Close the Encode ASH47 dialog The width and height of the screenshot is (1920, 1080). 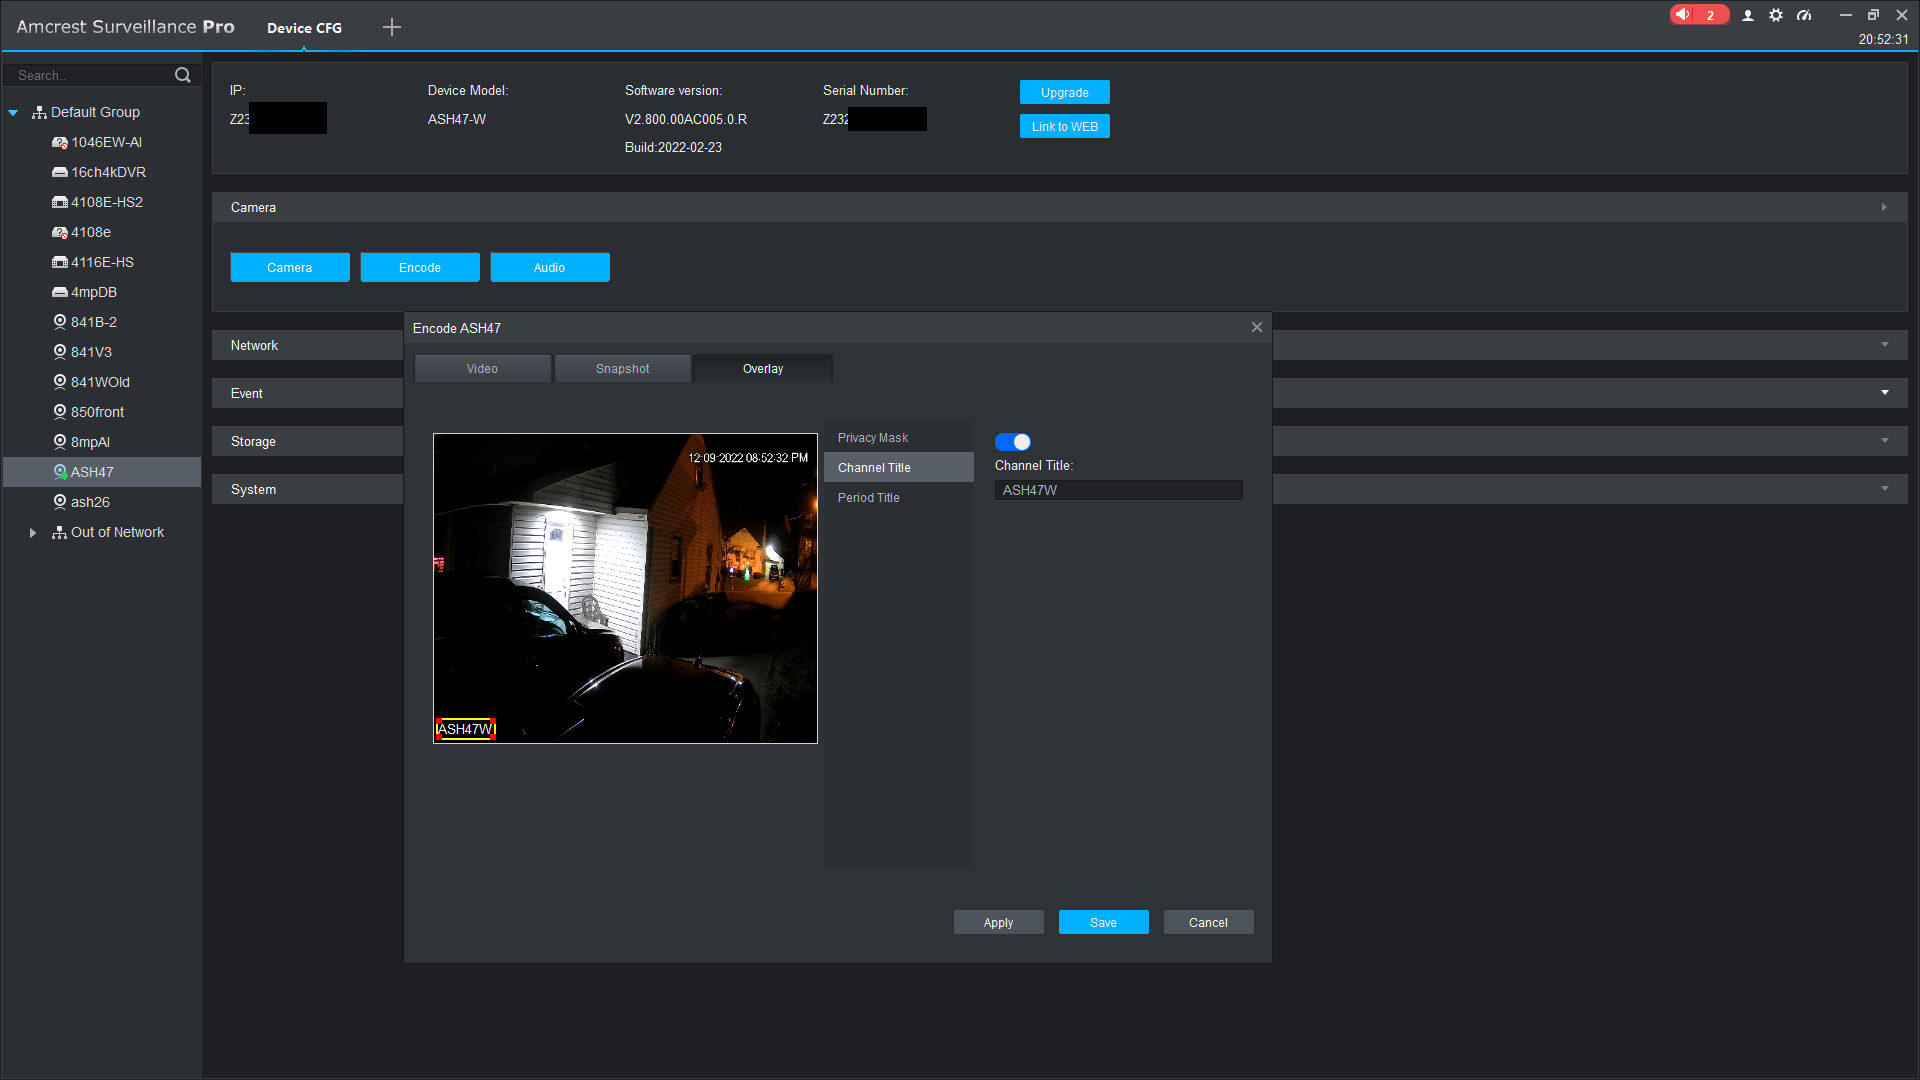click(x=1257, y=327)
